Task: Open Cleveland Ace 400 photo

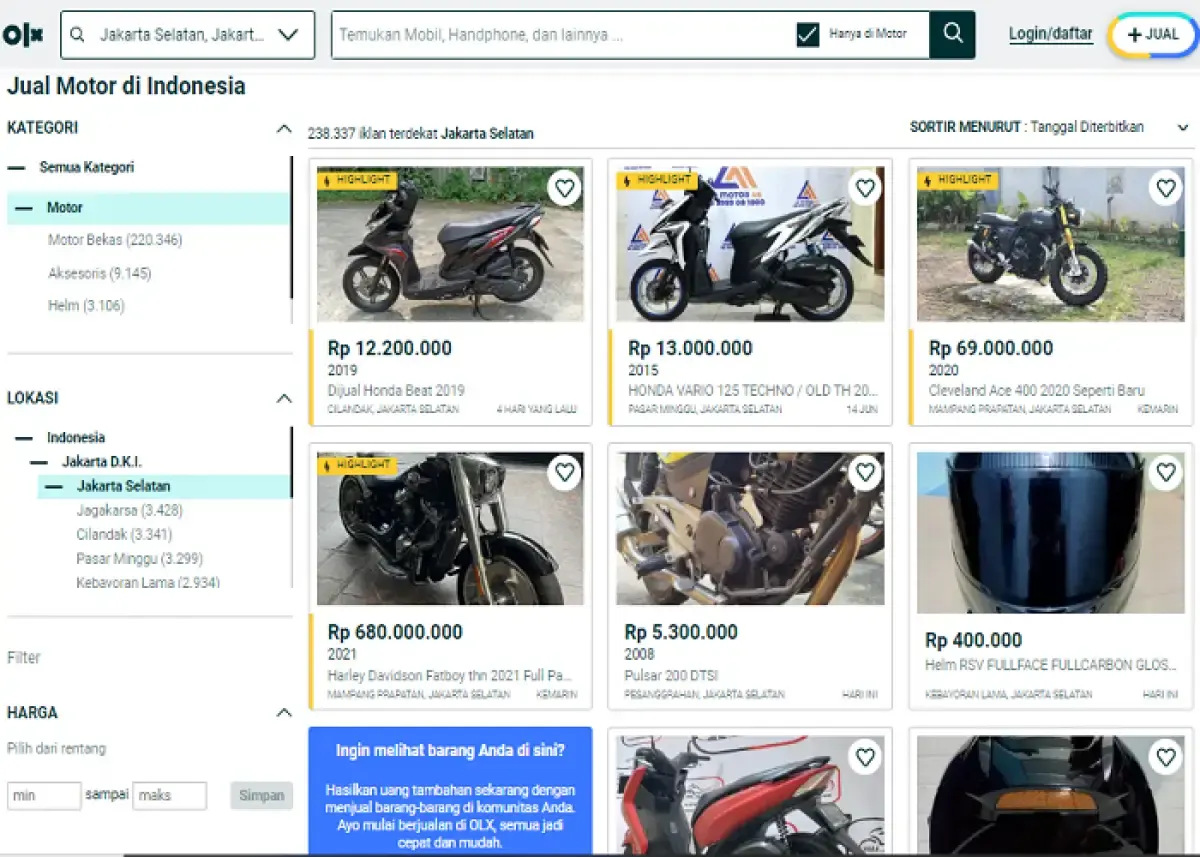Action: point(1050,244)
